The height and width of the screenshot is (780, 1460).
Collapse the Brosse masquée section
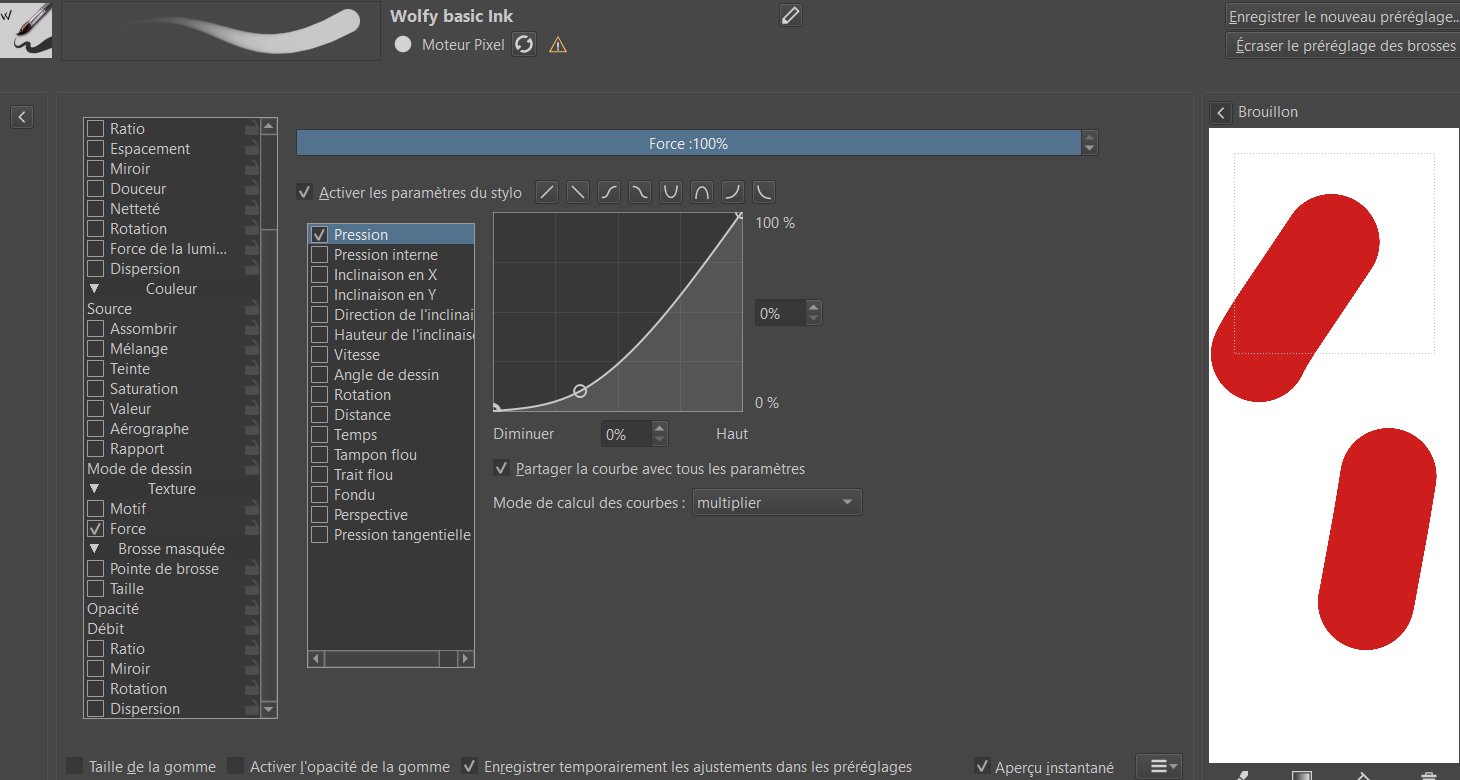pyautogui.click(x=95, y=548)
